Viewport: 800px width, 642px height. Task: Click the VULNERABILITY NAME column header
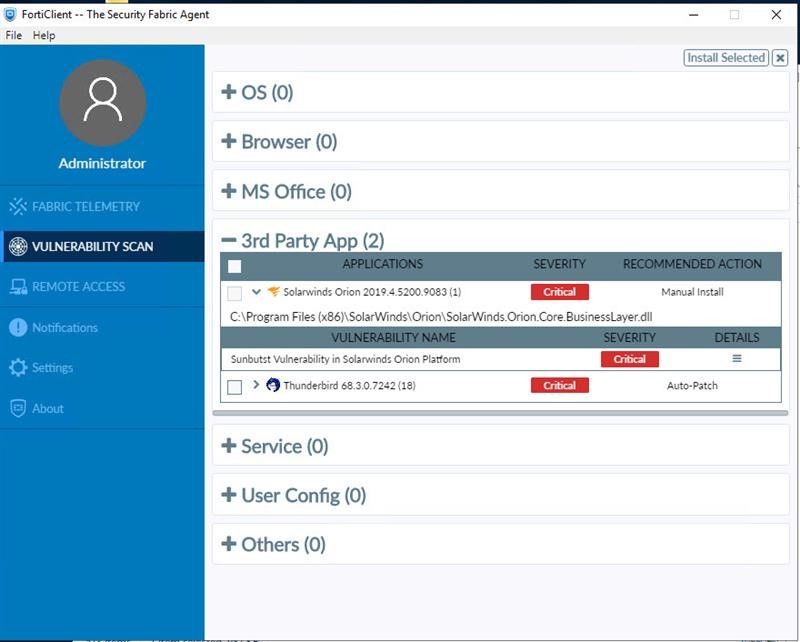tap(393, 337)
